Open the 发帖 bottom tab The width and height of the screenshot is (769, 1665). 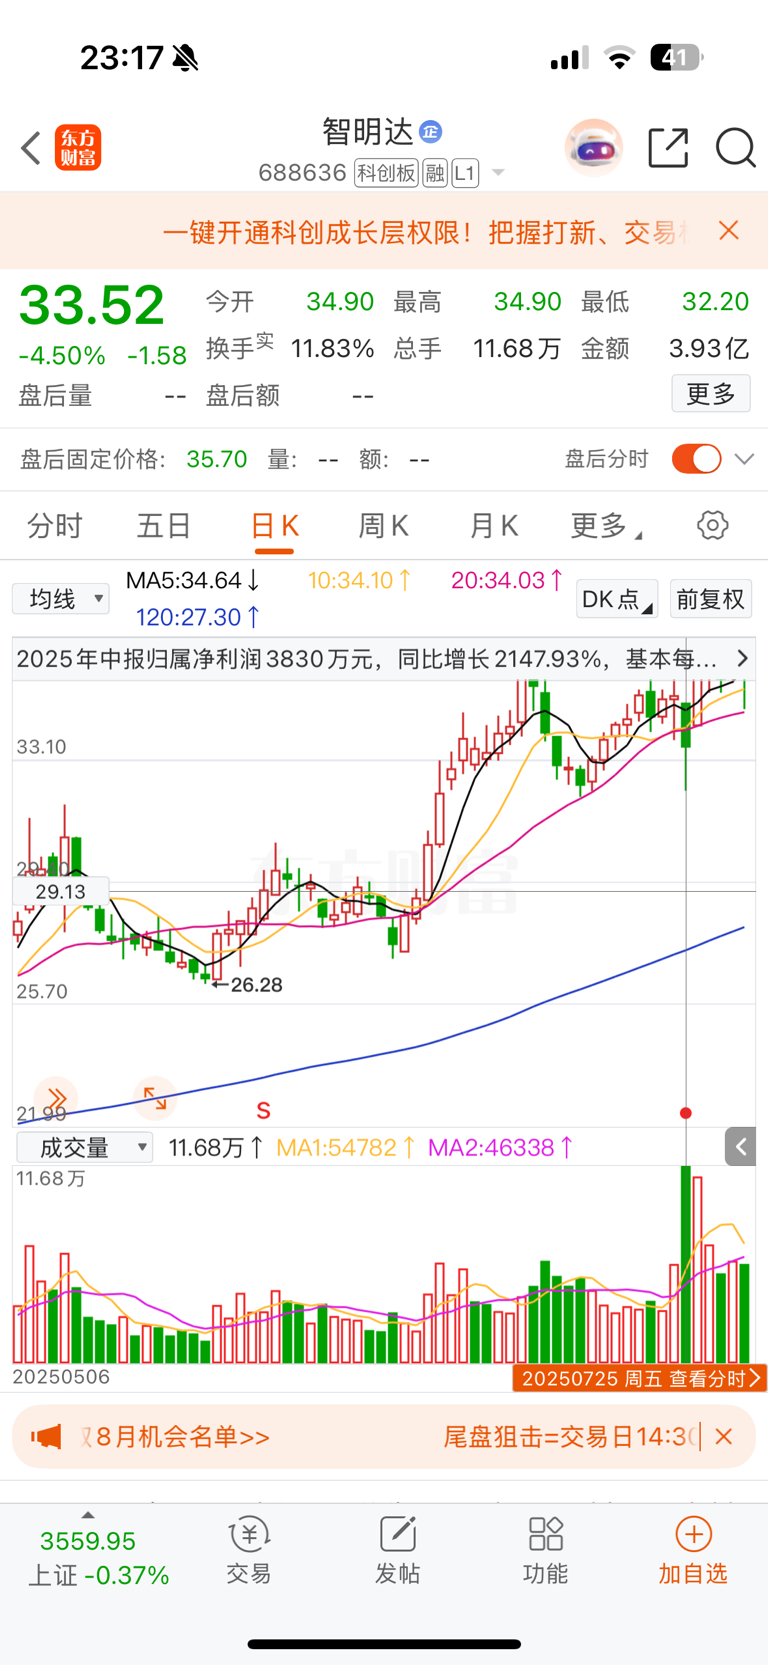(397, 1551)
